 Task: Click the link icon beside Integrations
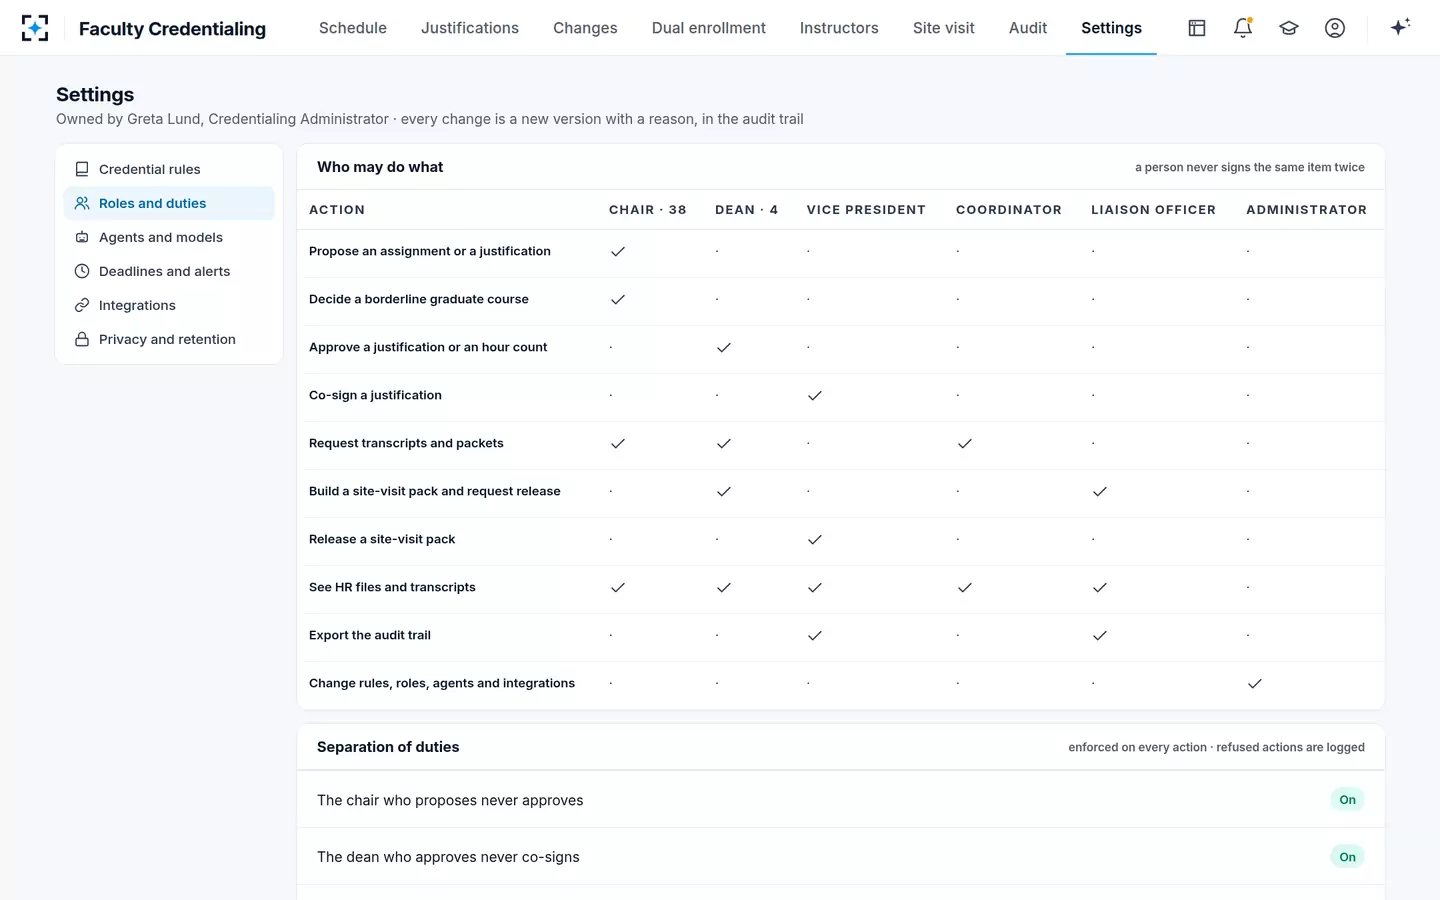[x=82, y=305]
